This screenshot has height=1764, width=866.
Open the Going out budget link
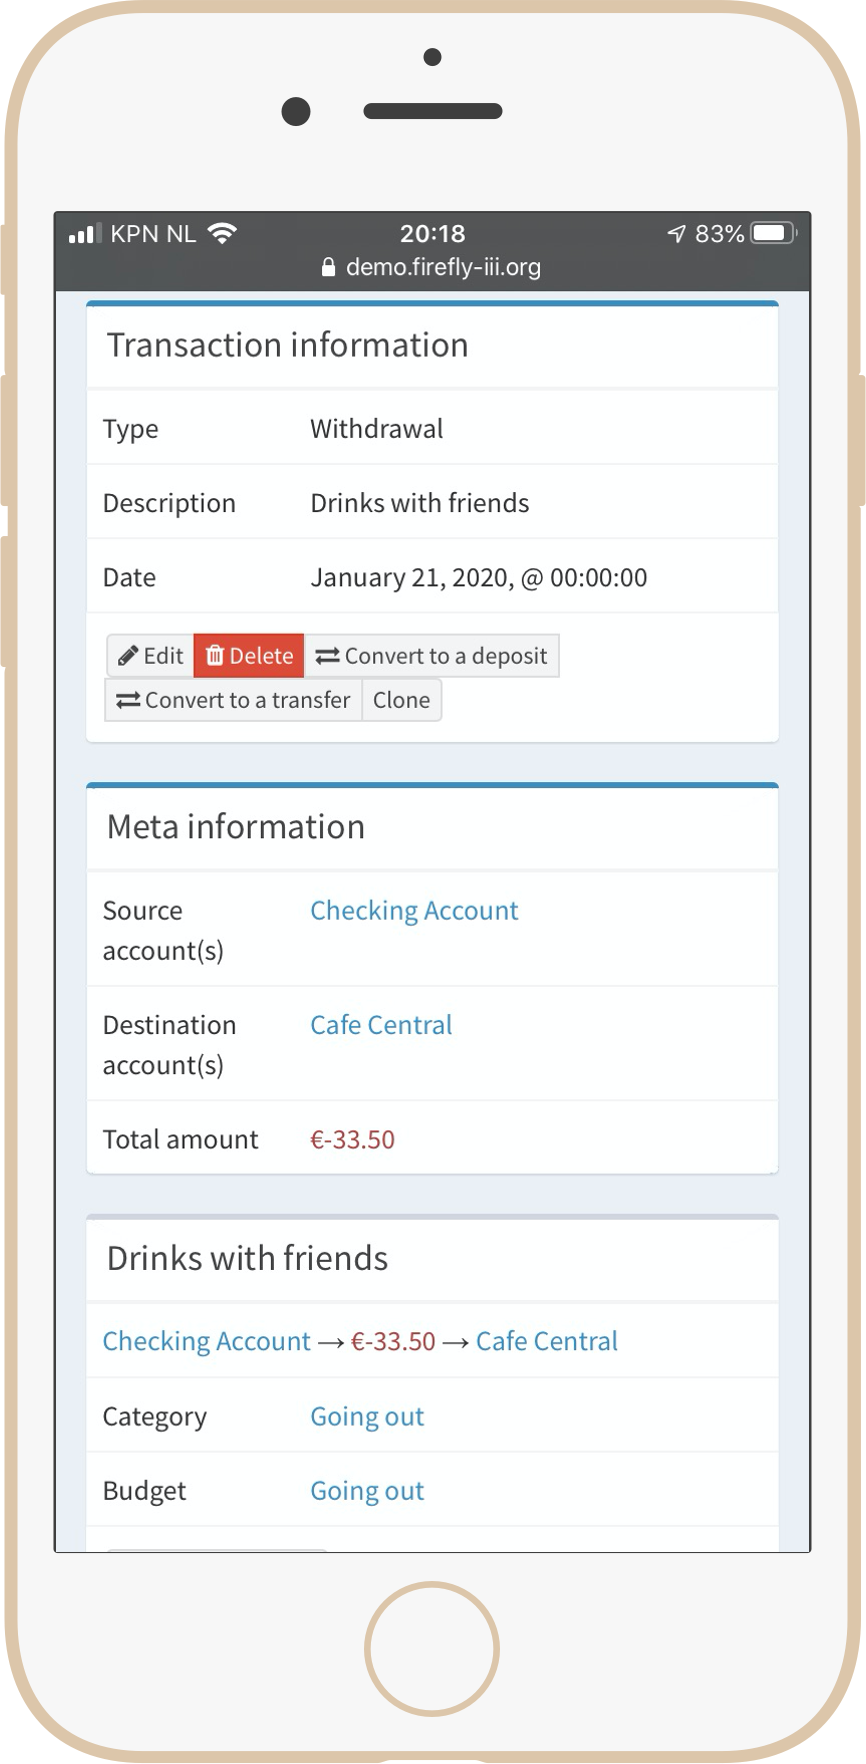click(367, 1491)
